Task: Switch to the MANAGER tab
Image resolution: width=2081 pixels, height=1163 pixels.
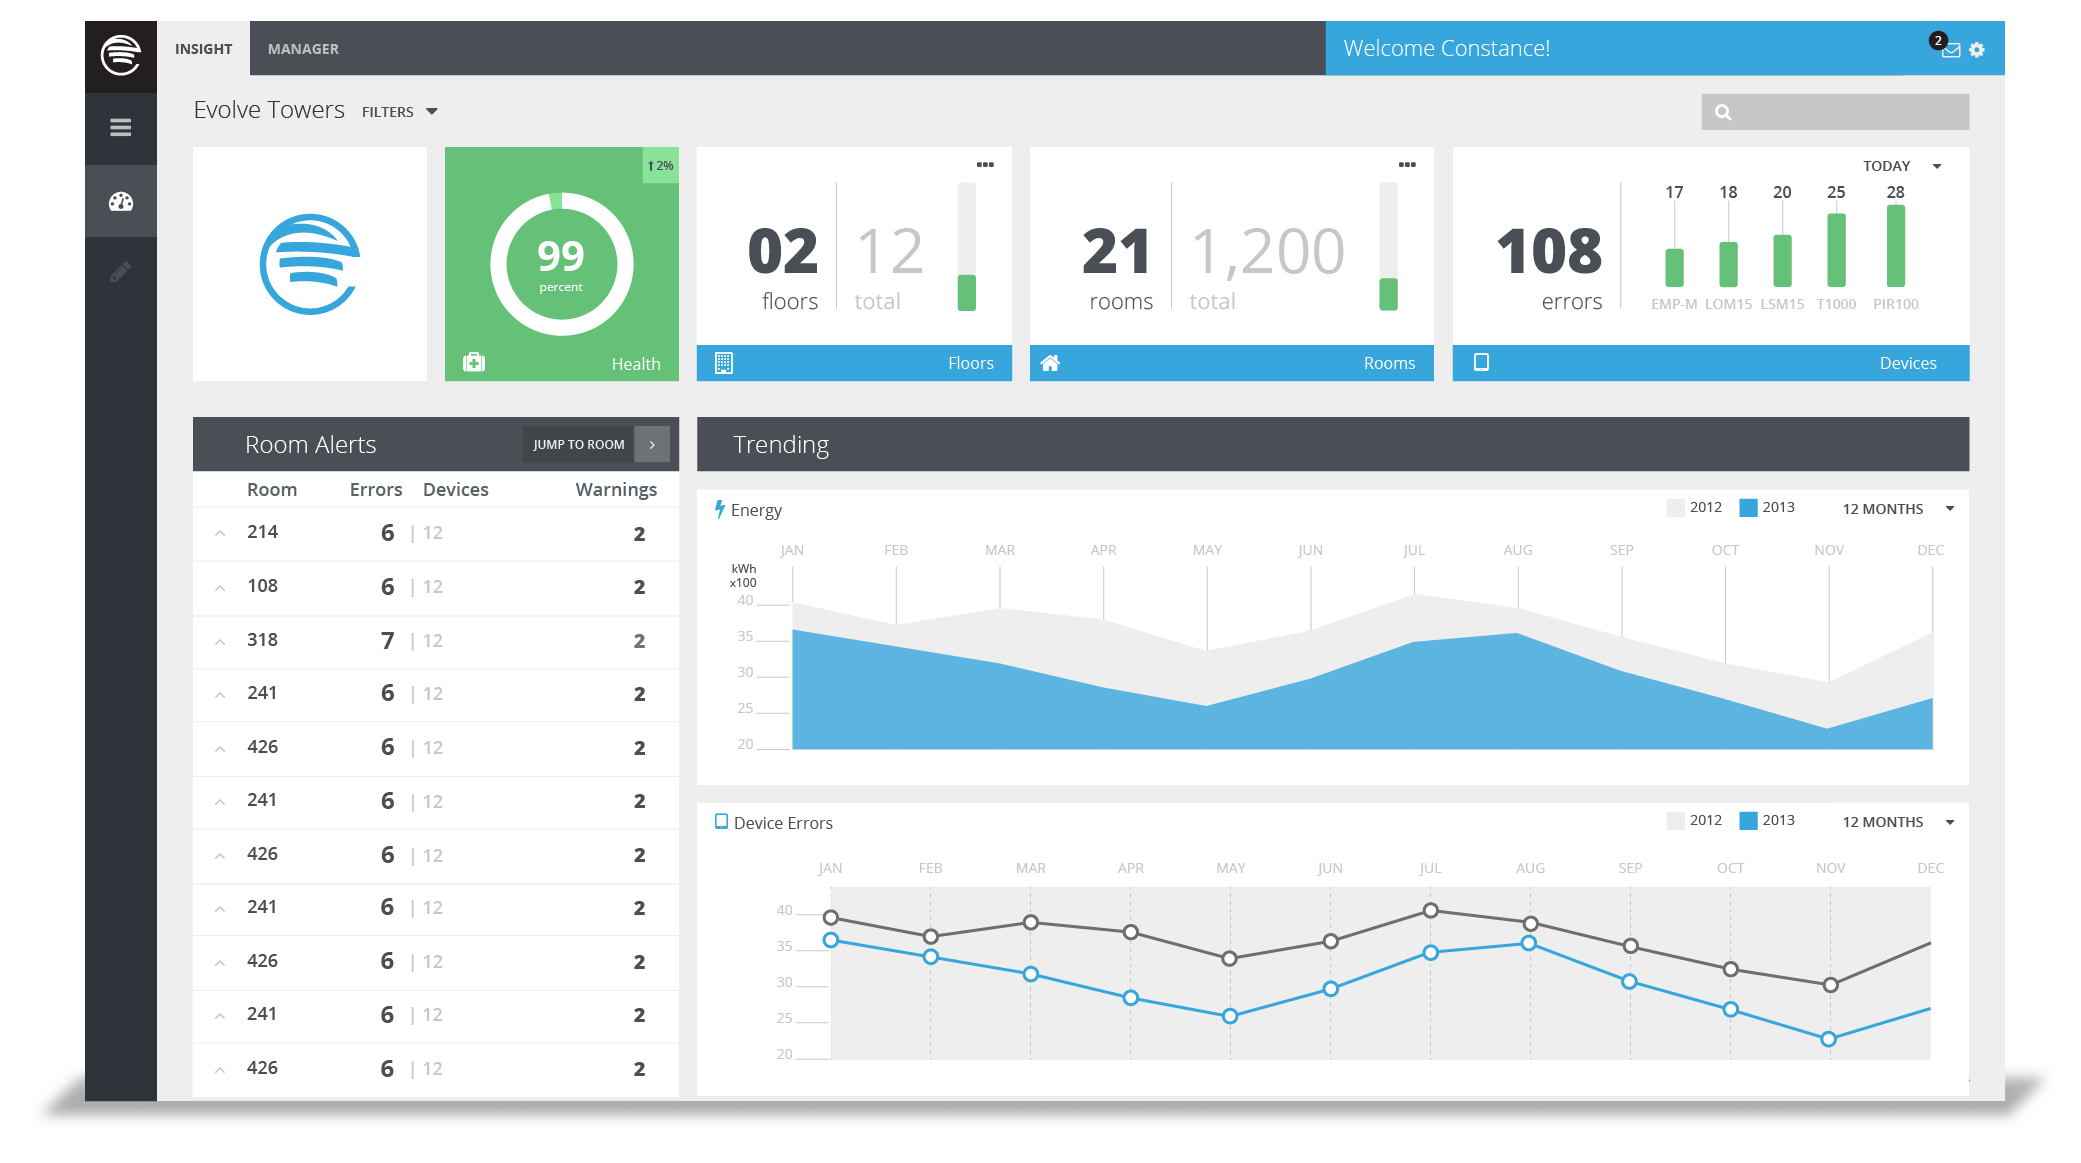Action: click(x=303, y=49)
